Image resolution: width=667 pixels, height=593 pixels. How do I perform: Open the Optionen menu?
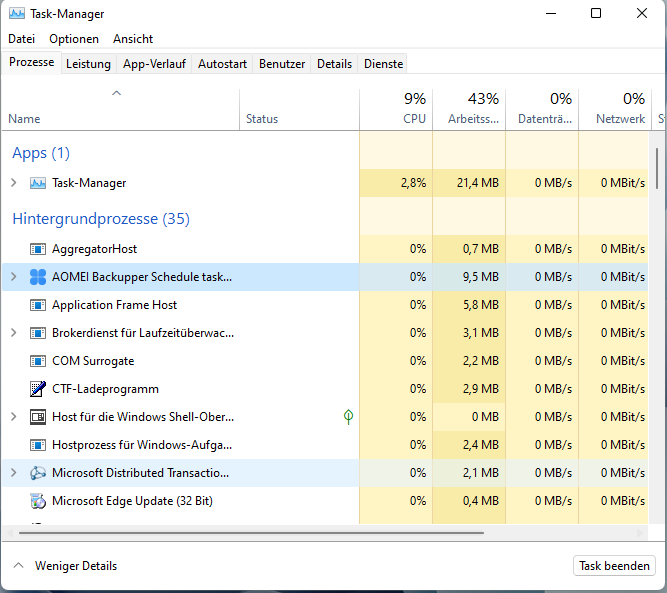click(x=74, y=39)
